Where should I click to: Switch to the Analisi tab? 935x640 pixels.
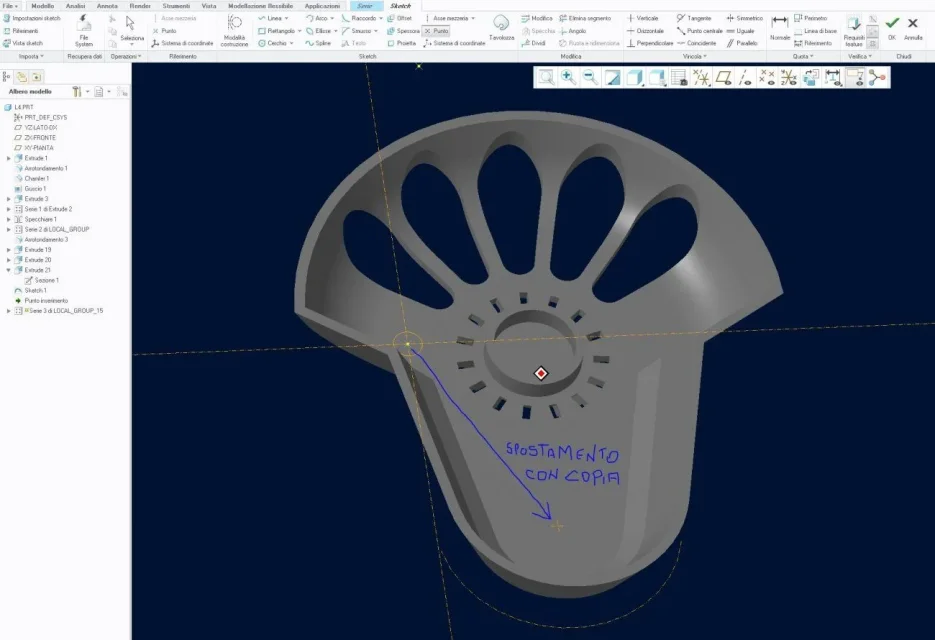[75, 6]
